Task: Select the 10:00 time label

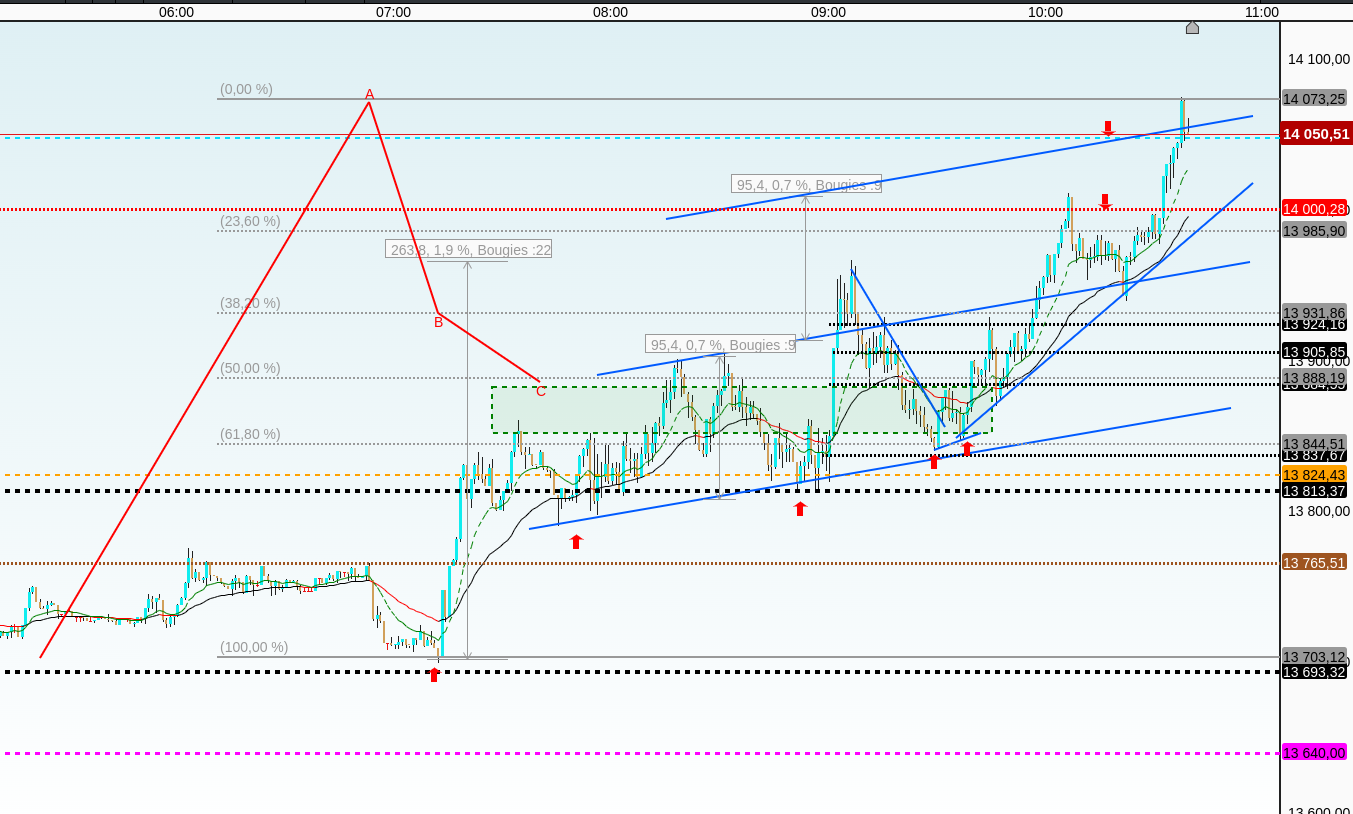Action: pyautogui.click(x=1045, y=12)
